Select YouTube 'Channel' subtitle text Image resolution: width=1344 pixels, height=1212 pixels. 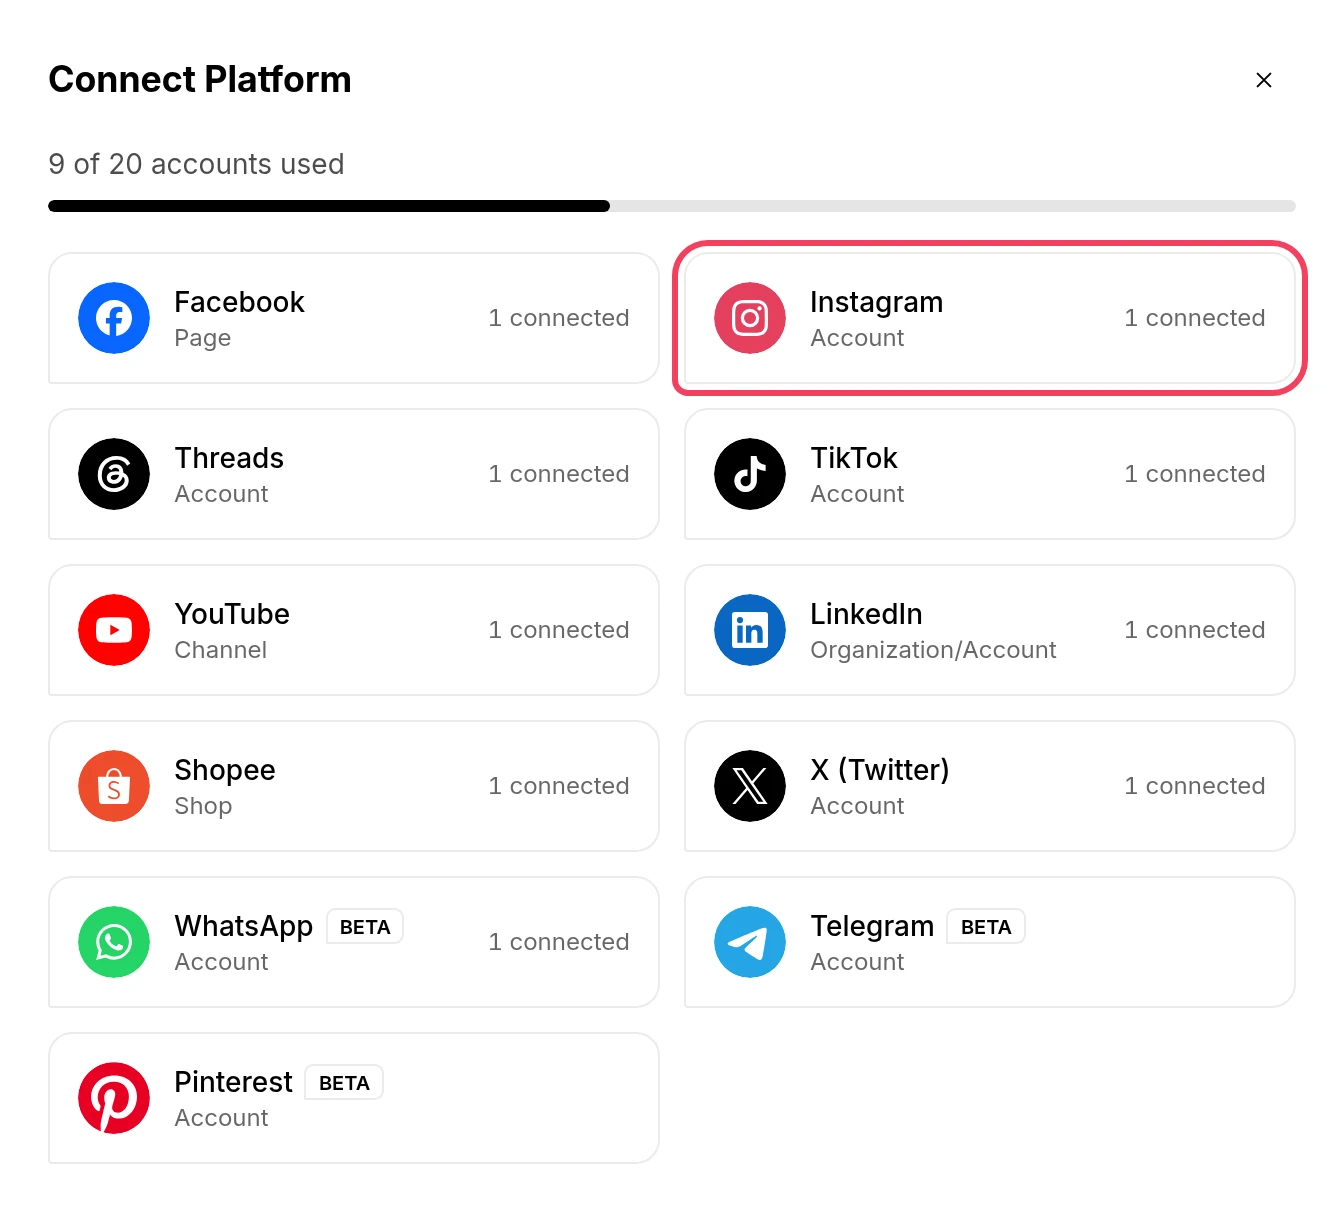coord(221,650)
